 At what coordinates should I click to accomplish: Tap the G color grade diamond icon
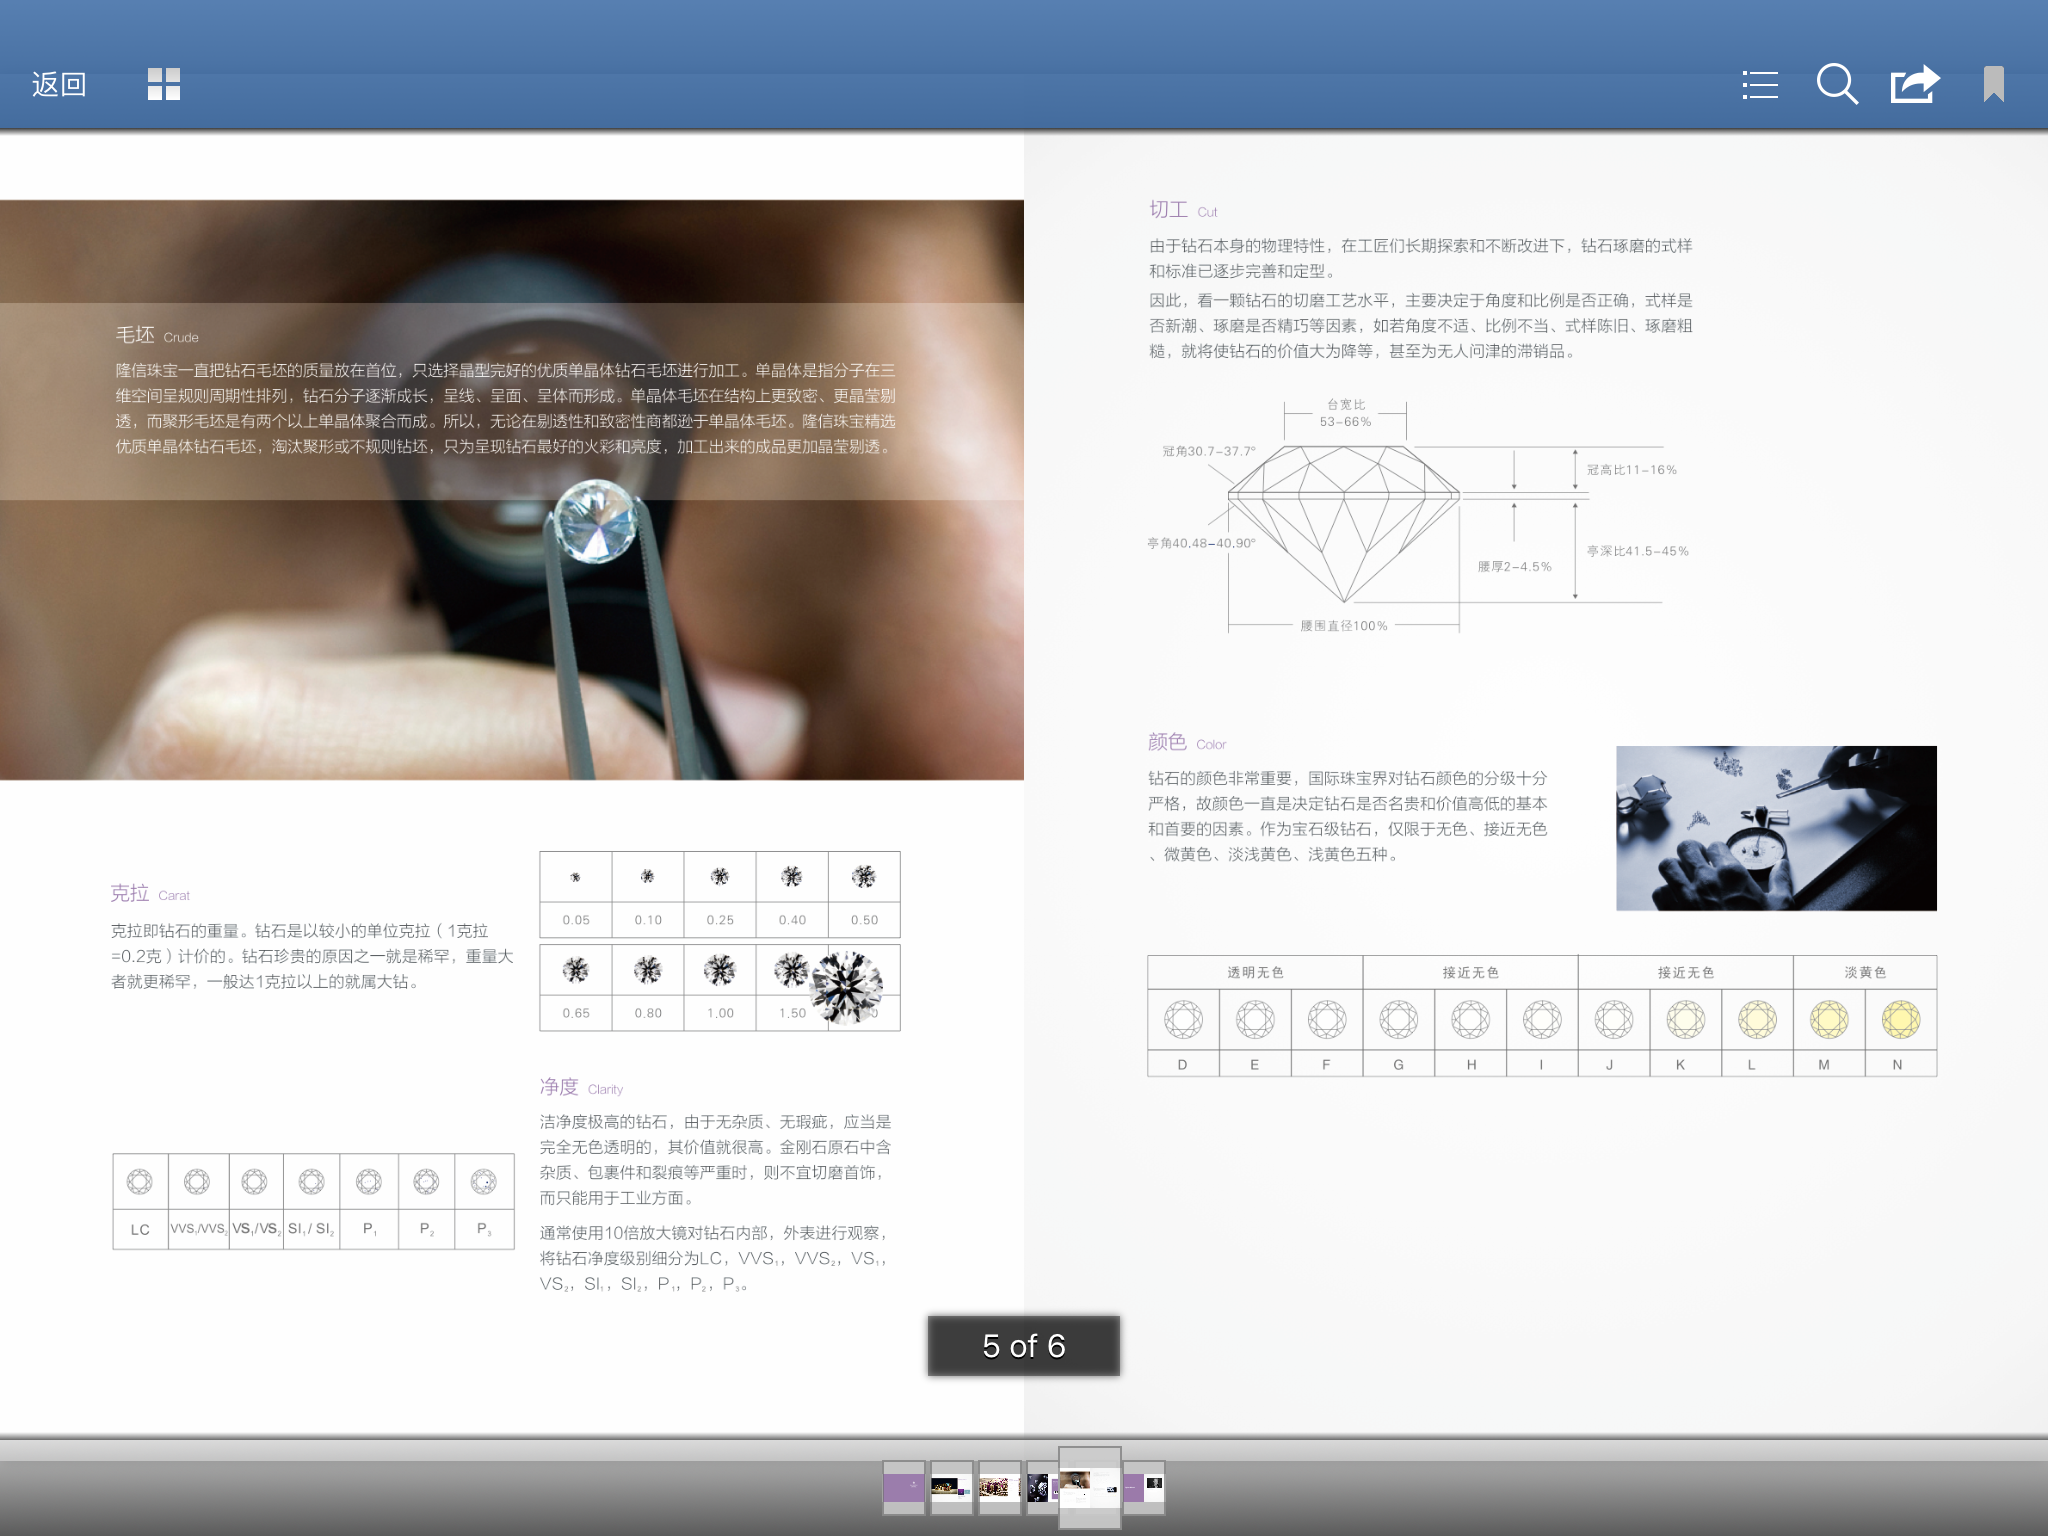click(1399, 1019)
